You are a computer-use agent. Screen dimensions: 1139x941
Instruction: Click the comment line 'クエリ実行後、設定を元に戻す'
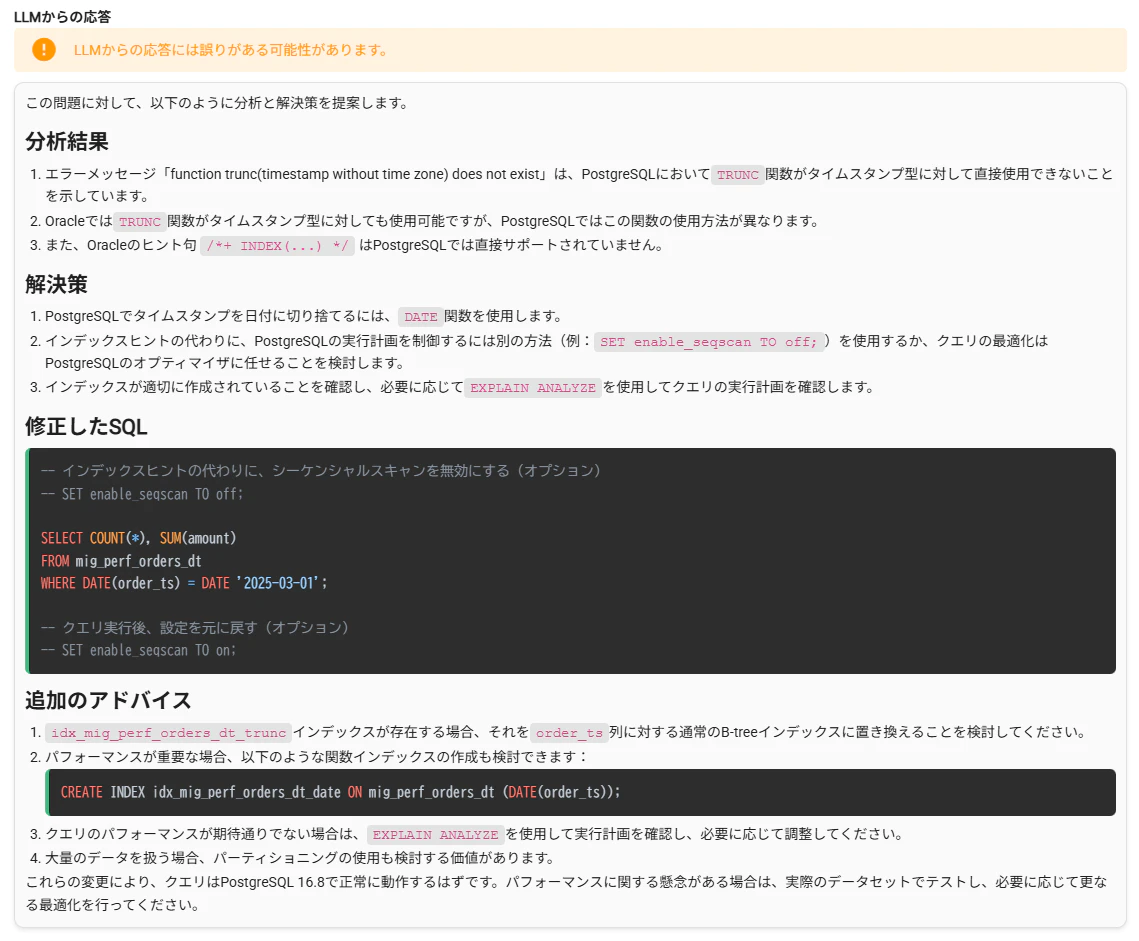coord(195,627)
